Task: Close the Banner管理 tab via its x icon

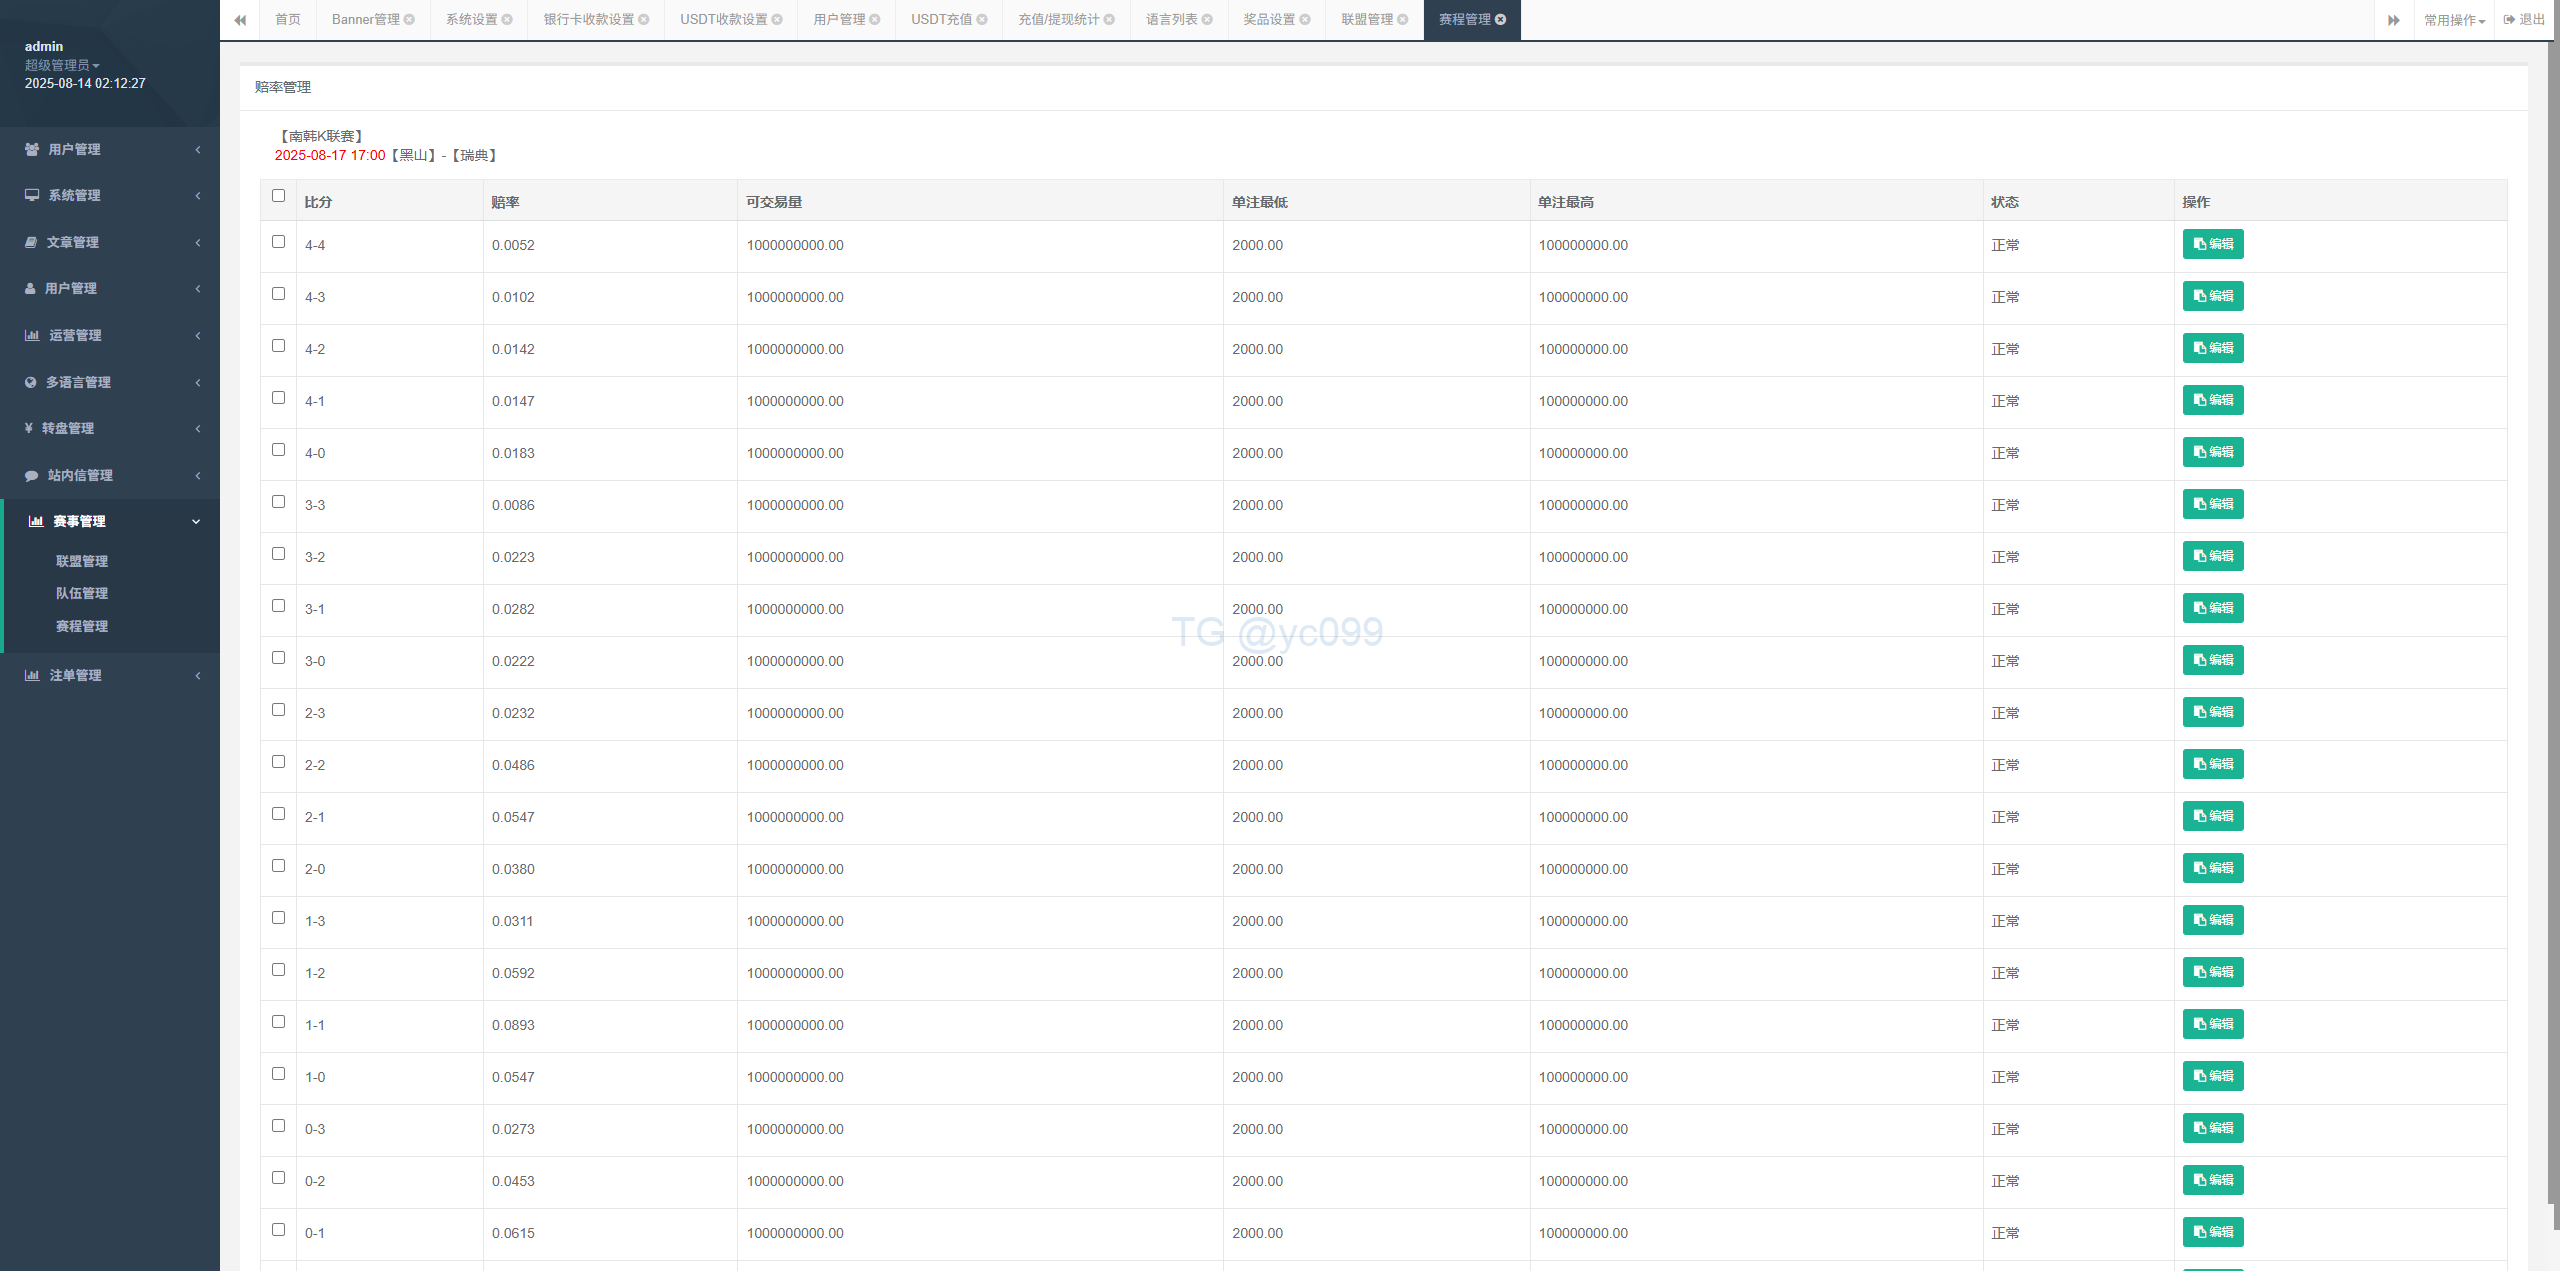Action: [409, 20]
